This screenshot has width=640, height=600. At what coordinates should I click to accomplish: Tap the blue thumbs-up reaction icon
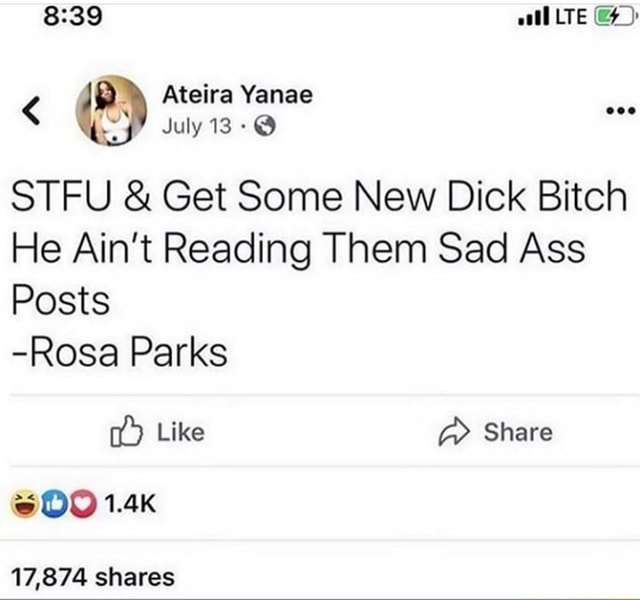tap(54, 504)
